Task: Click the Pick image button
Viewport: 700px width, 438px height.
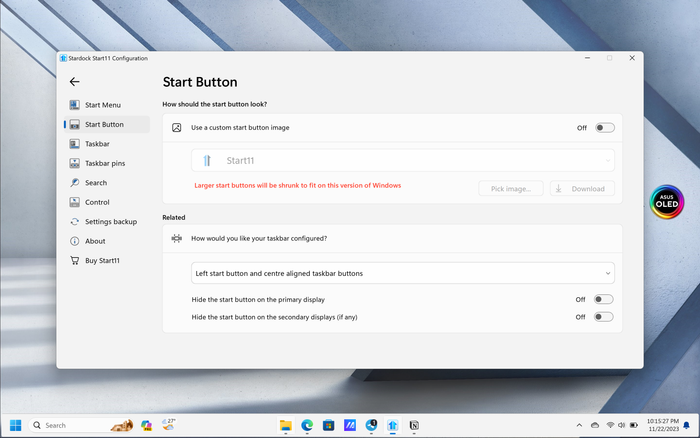Action: pos(511,188)
